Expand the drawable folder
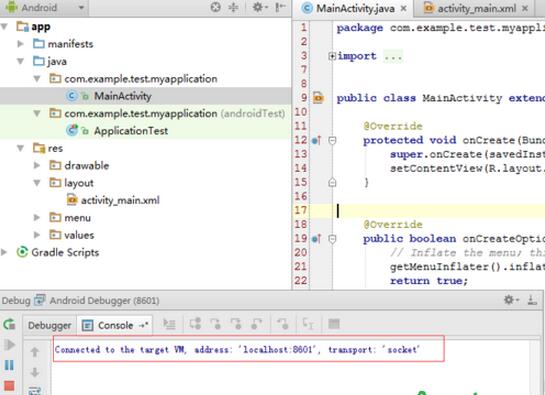This screenshot has width=545, height=395. click(37, 166)
